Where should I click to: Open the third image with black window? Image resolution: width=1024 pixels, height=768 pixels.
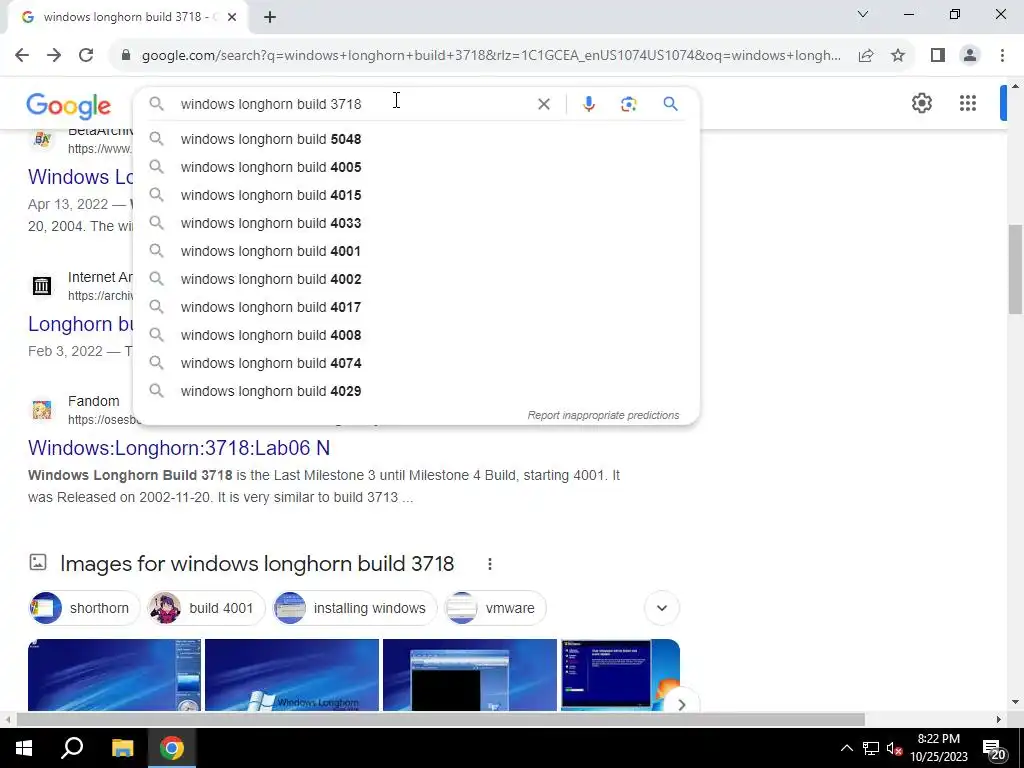[470, 675]
